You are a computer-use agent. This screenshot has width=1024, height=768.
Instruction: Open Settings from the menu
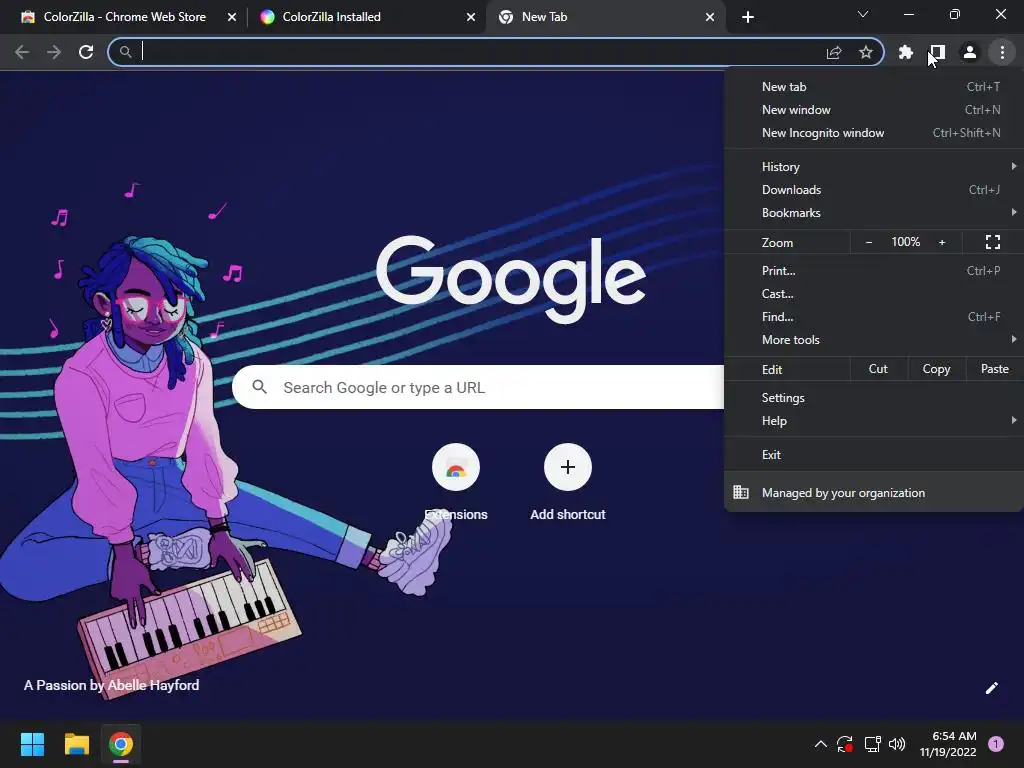874,398
